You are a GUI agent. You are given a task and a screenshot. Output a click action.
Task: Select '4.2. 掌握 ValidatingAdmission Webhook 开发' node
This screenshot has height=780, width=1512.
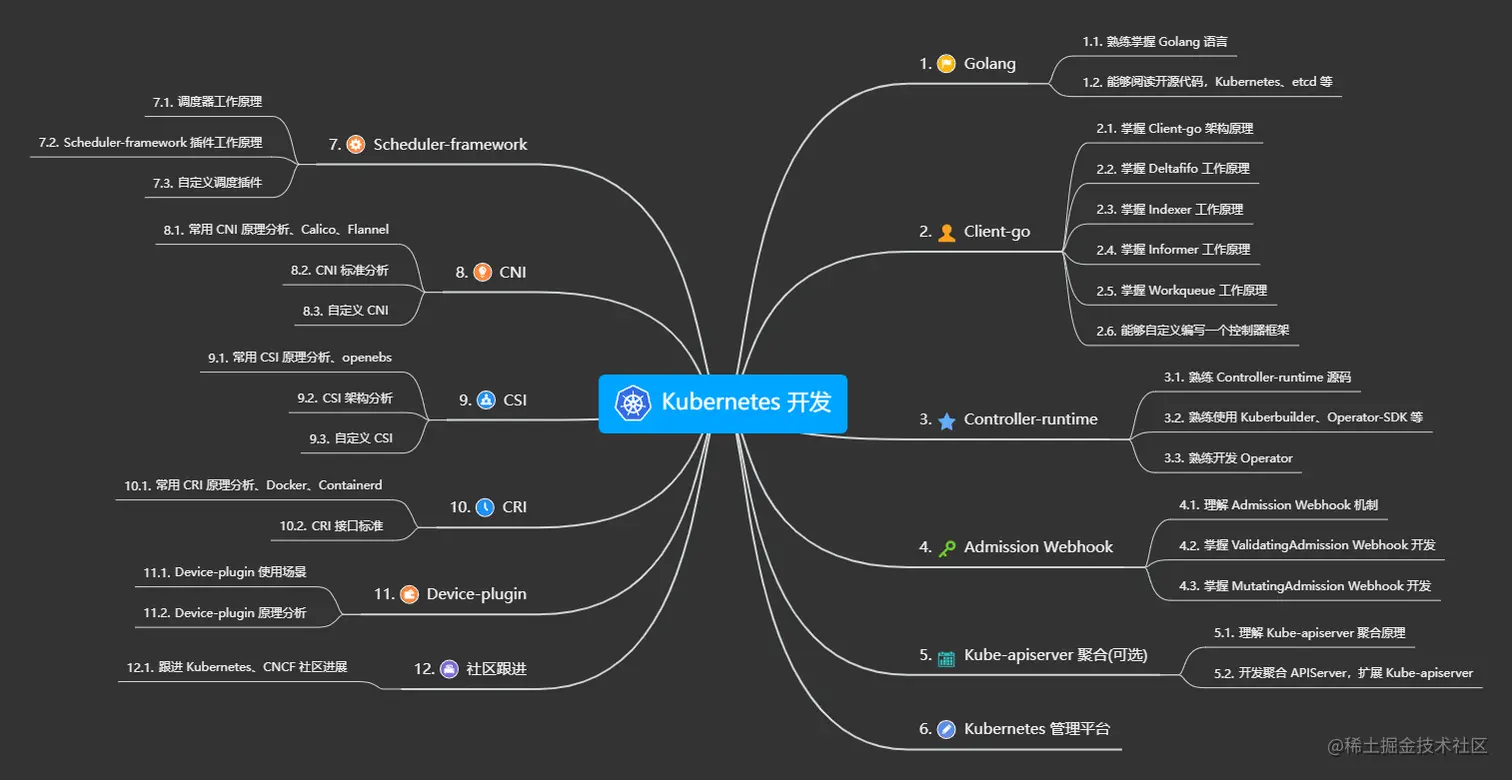point(1307,546)
